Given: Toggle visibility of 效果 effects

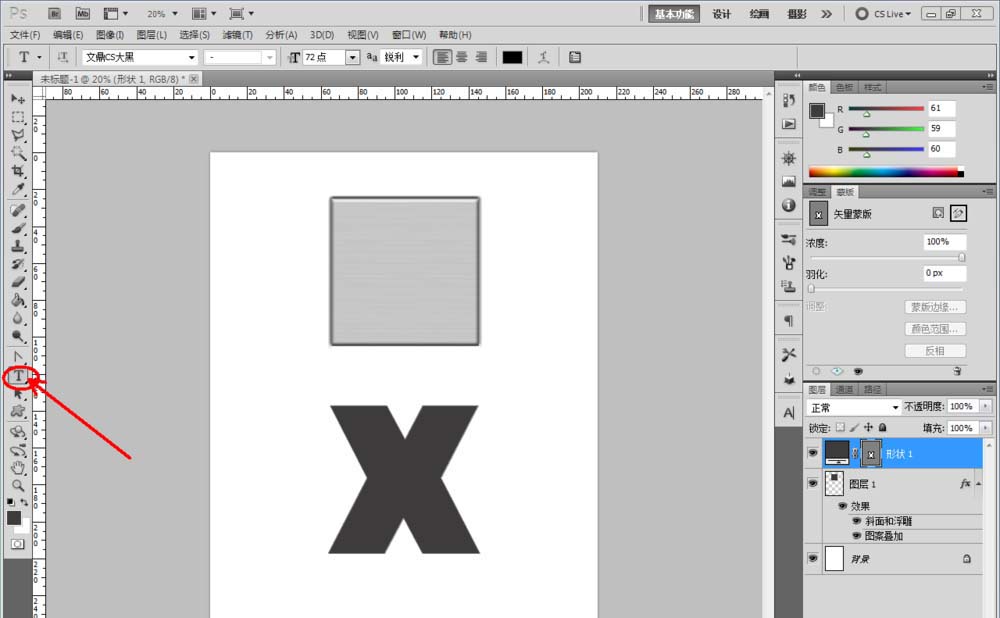Looking at the screenshot, I should 842,506.
